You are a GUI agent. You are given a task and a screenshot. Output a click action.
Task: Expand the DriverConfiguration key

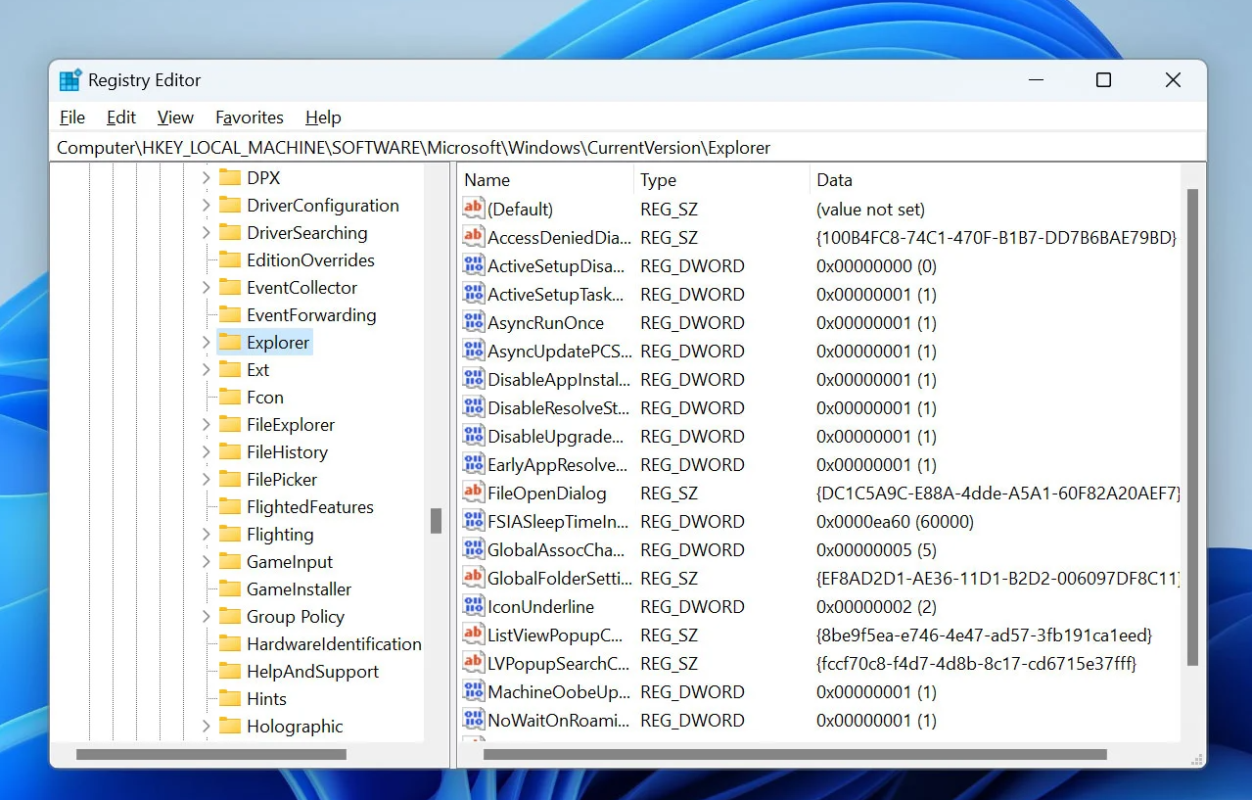(x=206, y=205)
